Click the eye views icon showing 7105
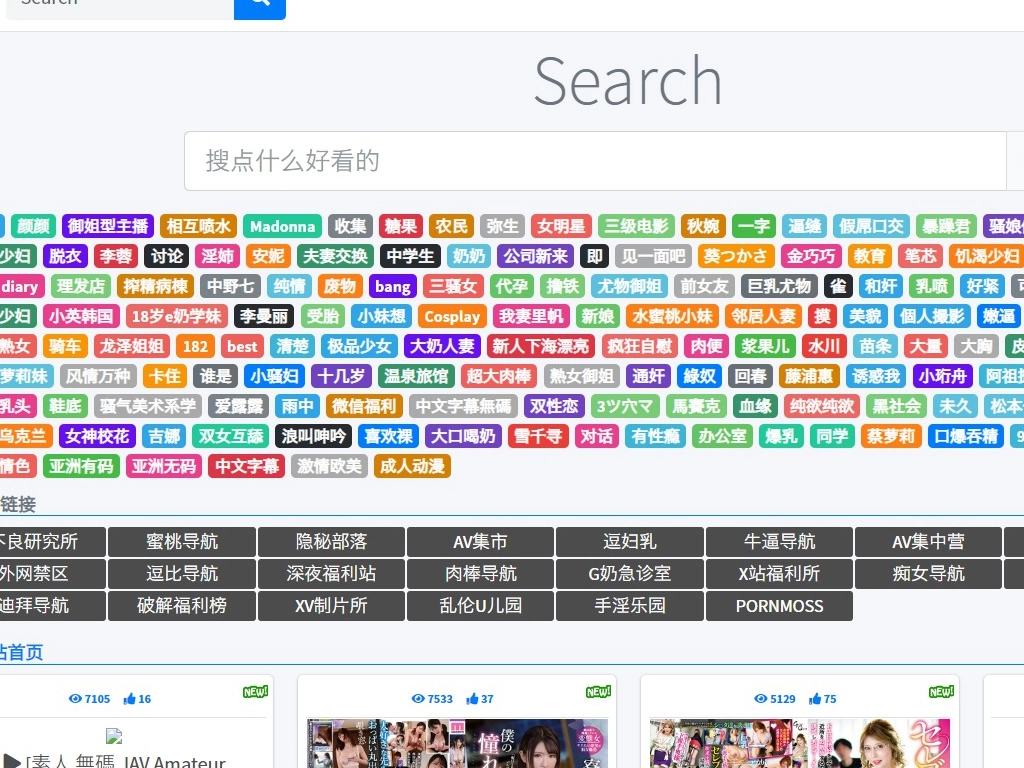This screenshot has height=768, width=1024. 74,699
